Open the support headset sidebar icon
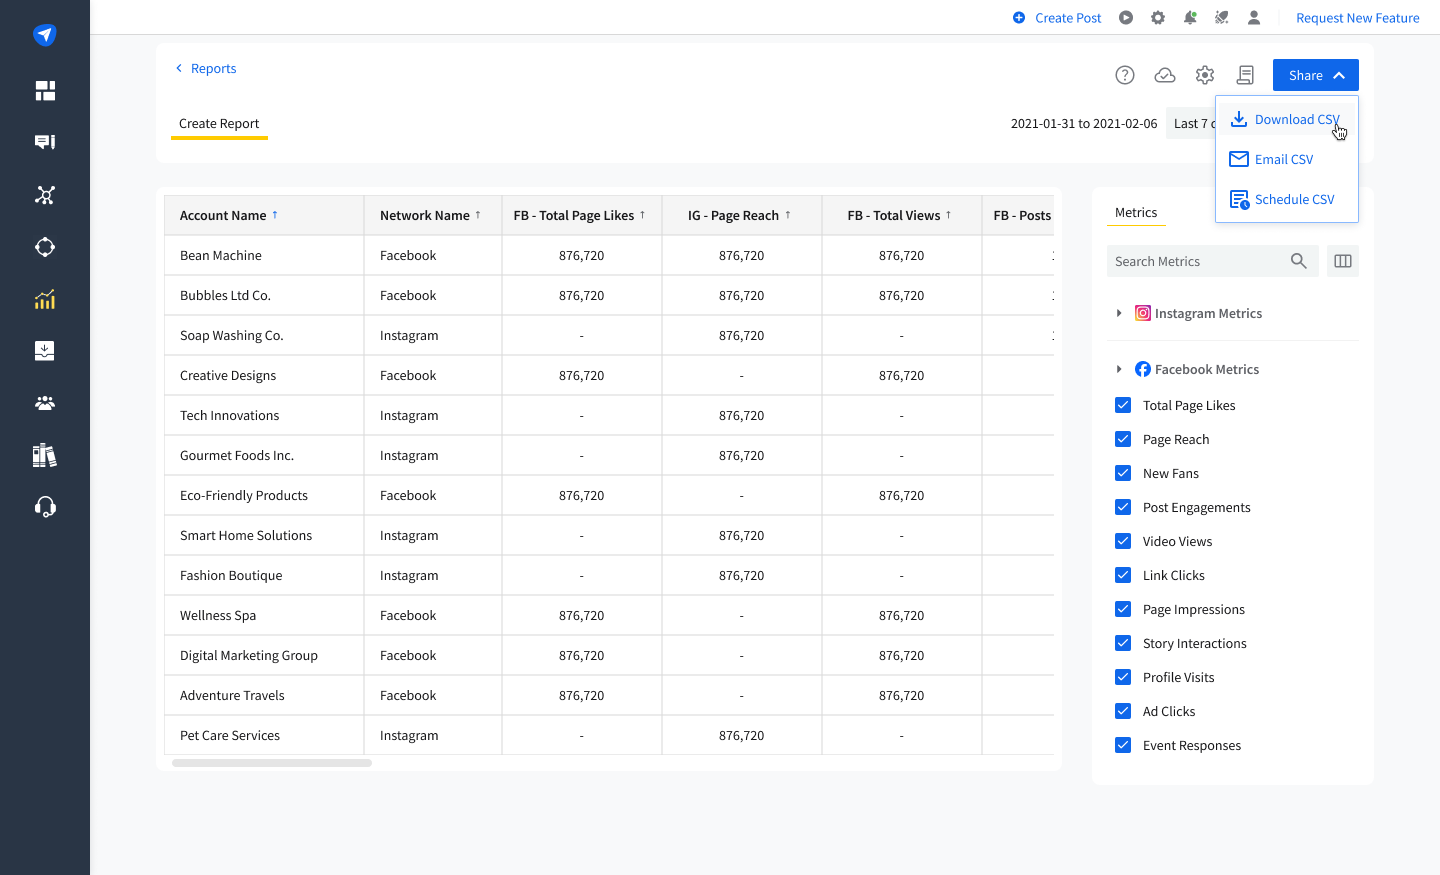Image resolution: width=1440 pixels, height=875 pixels. pos(45,507)
